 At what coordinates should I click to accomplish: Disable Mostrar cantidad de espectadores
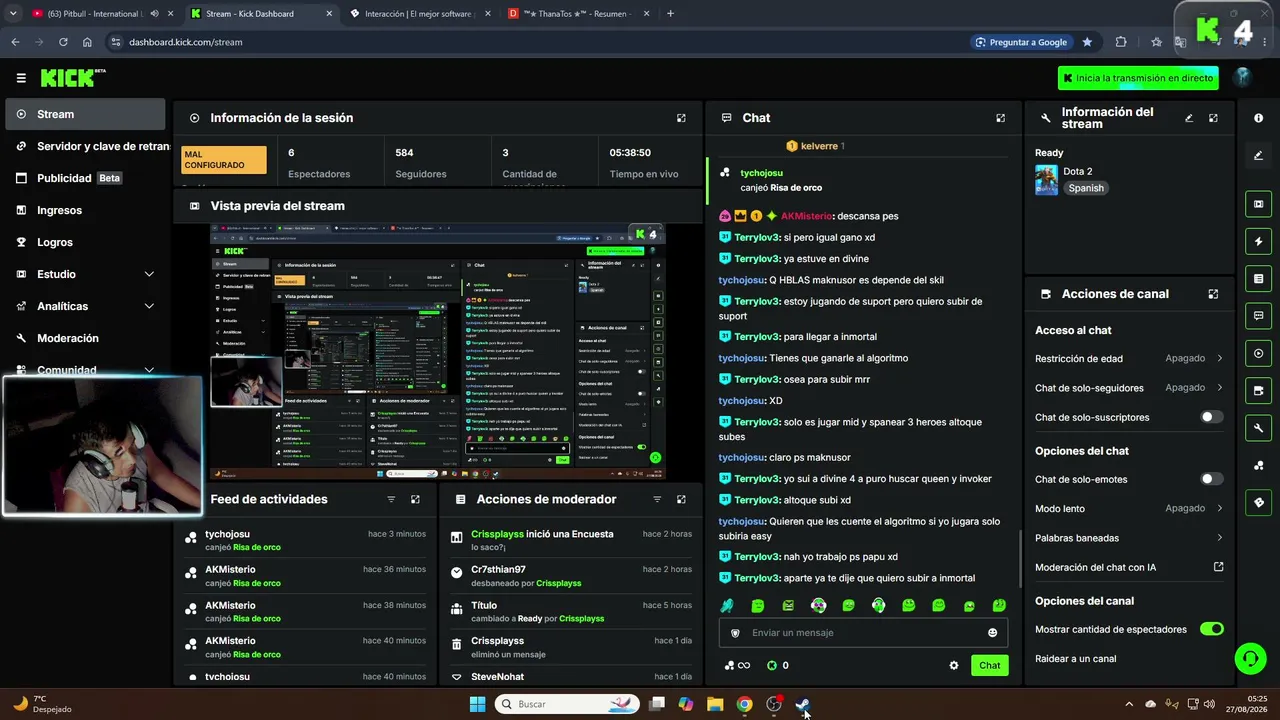pos(1211,629)
